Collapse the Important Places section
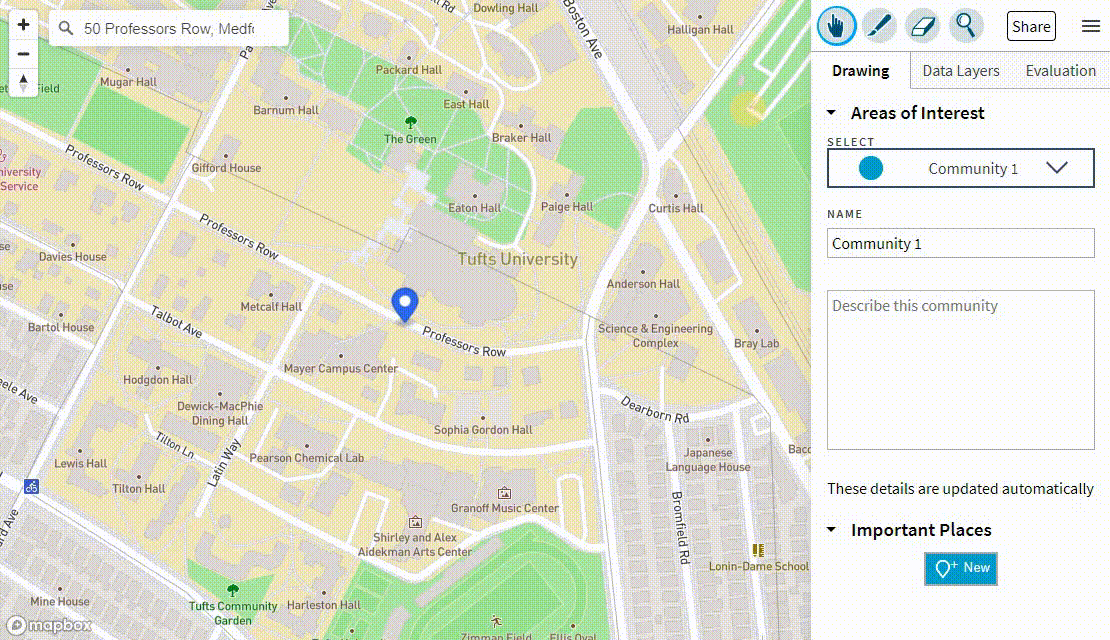 pyautogui.click(x=830, y=530)
